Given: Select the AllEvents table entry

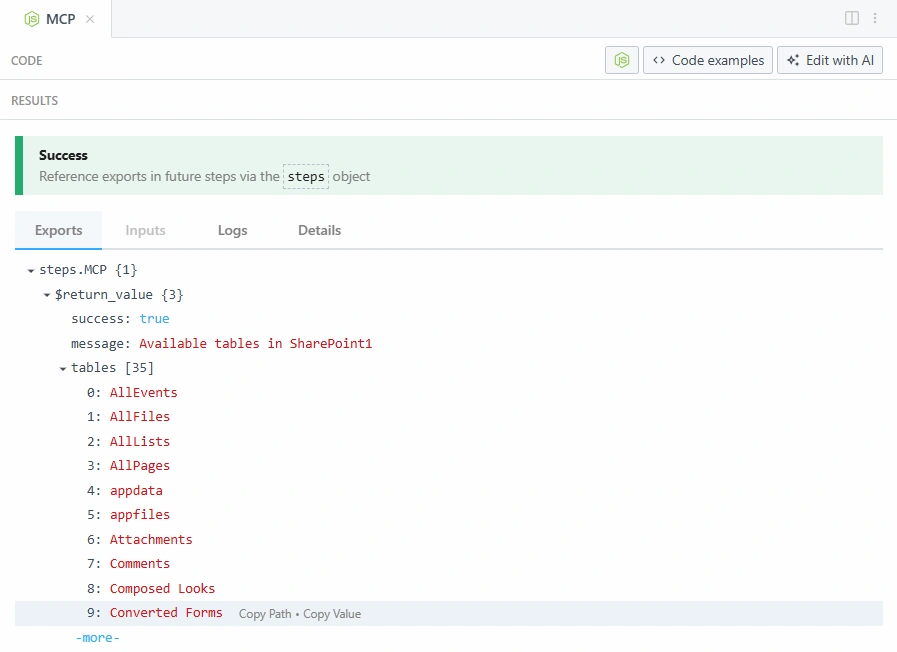Looking at the screenshot, I should [x=143, y=393].
